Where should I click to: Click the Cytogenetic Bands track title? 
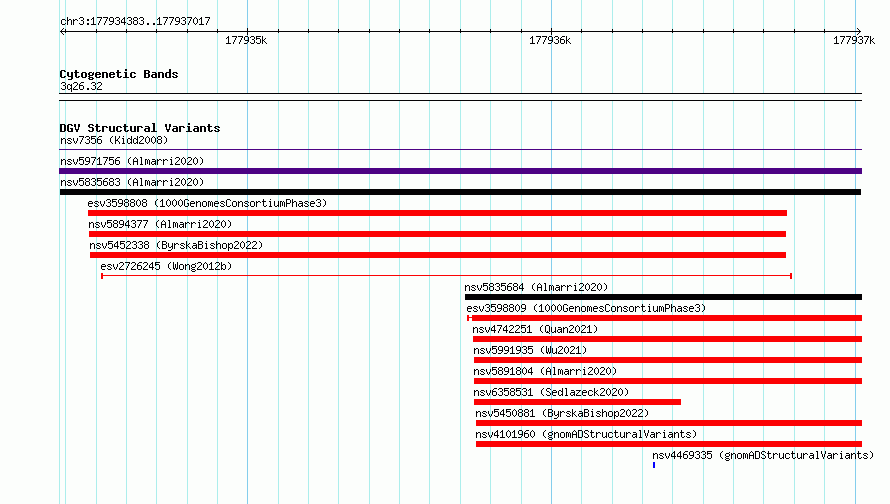119,74
